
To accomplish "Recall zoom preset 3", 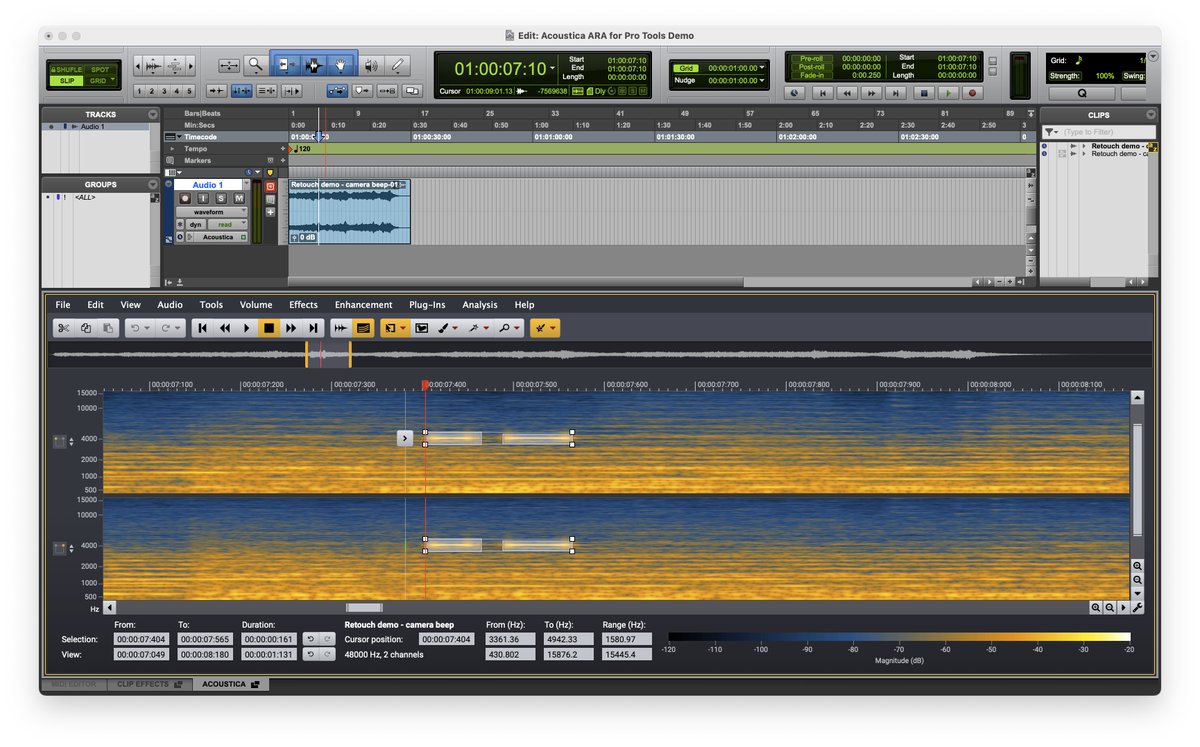I will [166, 91].
